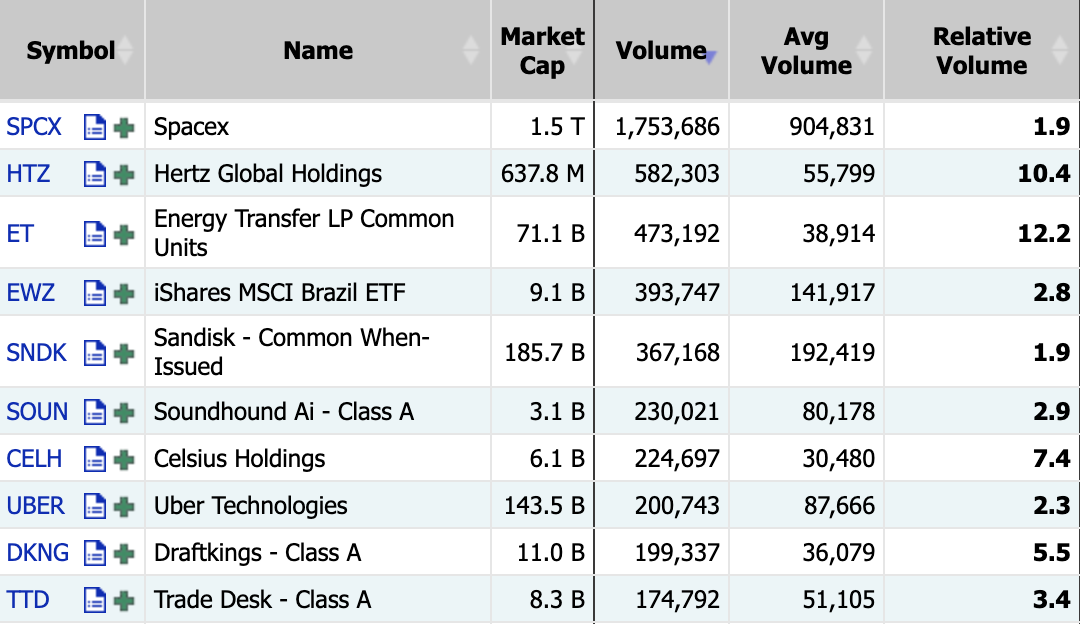Open the document icon for SNDK
The image size is (1080, 624).
coord(94,353)
